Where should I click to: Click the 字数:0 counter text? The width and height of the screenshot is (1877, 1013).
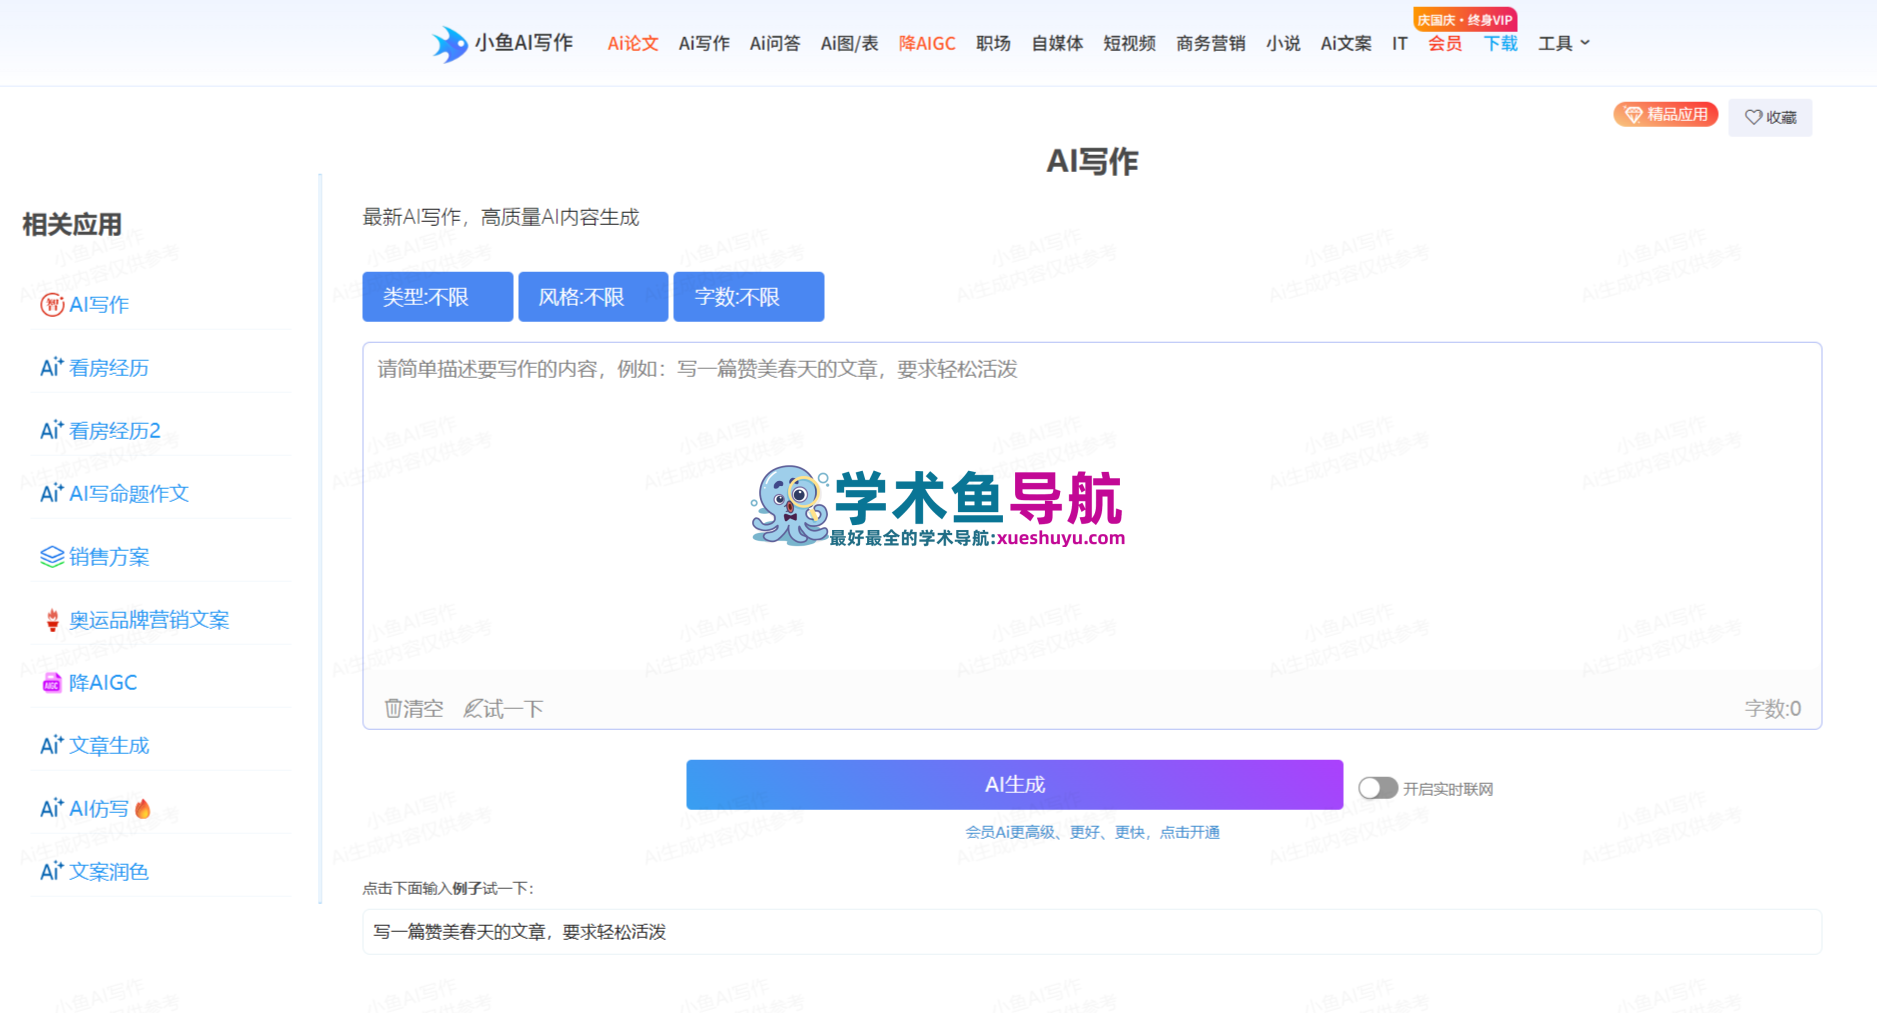tap(1773, 709)
